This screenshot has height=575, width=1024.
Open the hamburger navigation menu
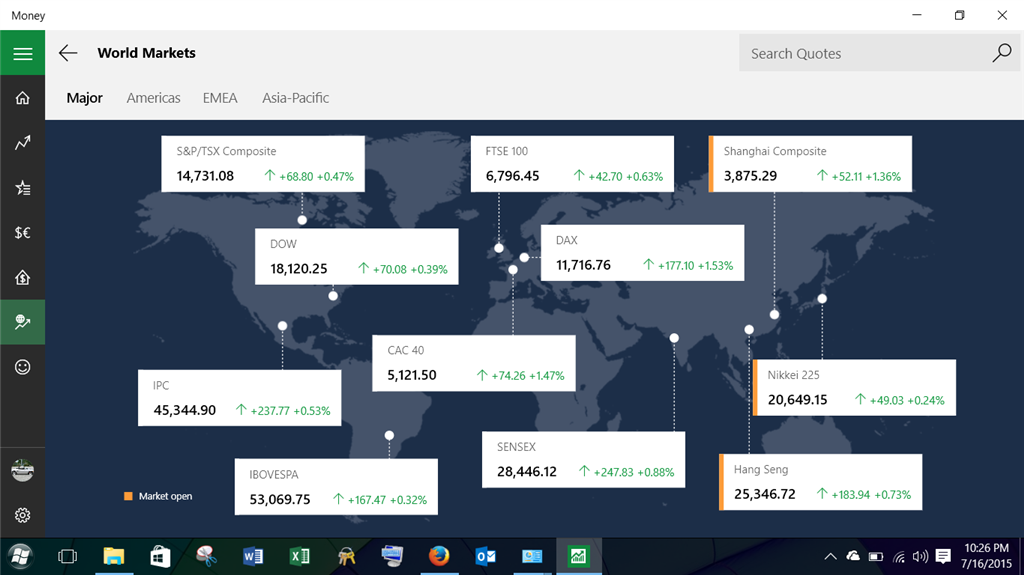tap(22, 53)
